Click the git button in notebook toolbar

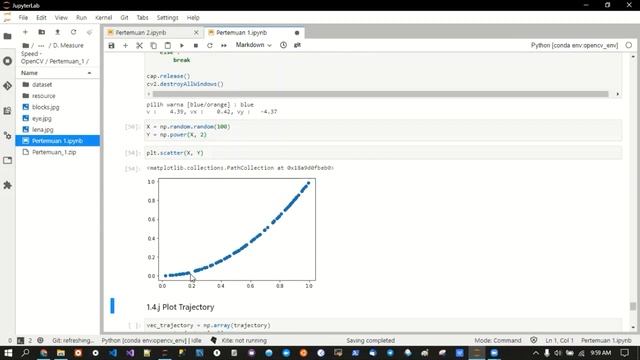tap(297, 45)
